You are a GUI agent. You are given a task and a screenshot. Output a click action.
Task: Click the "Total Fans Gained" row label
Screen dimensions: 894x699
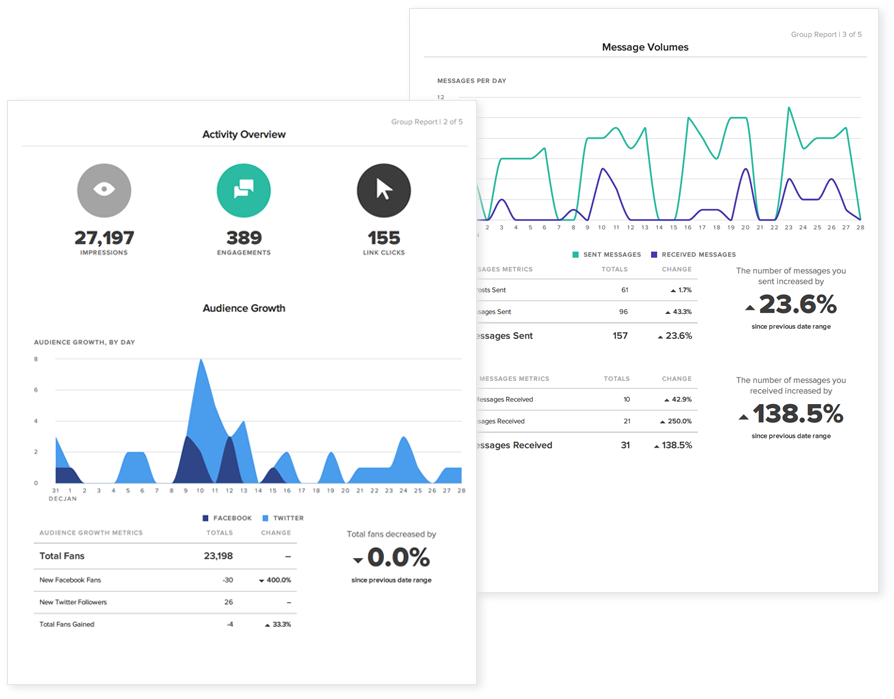click(x=67, y=625)
